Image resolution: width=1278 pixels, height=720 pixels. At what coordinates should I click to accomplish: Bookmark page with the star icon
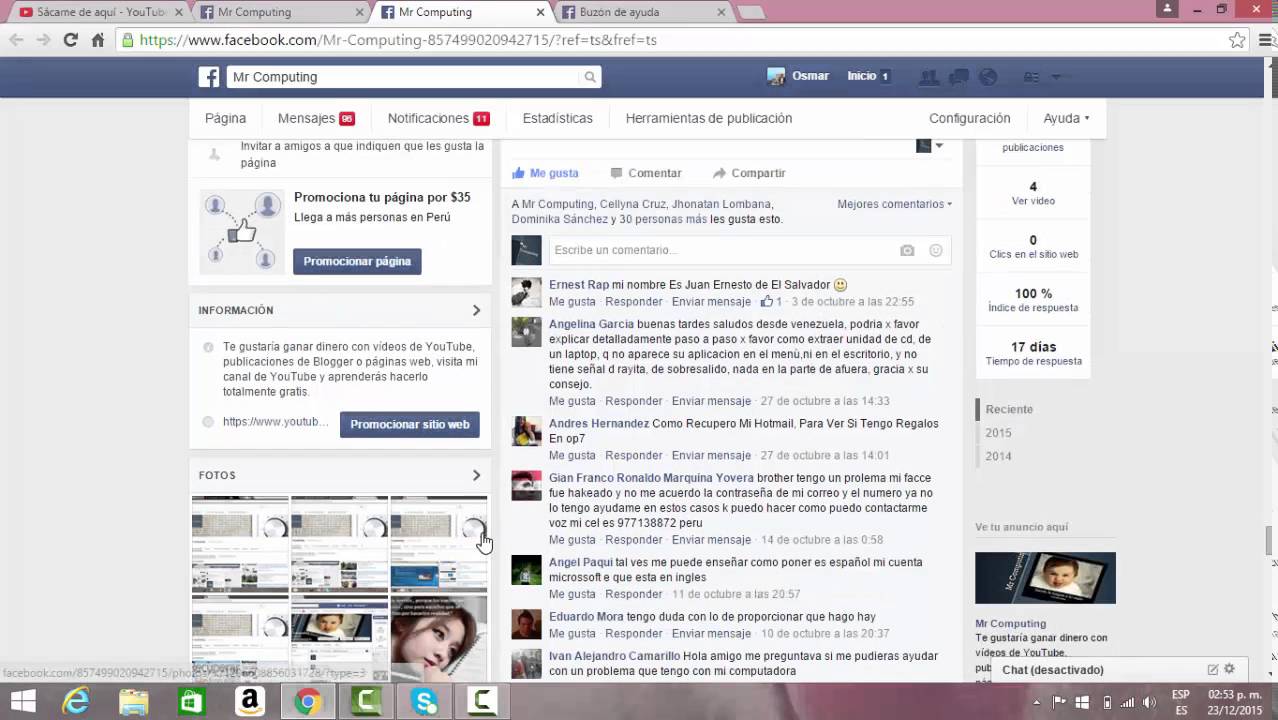pos(1237,40)
